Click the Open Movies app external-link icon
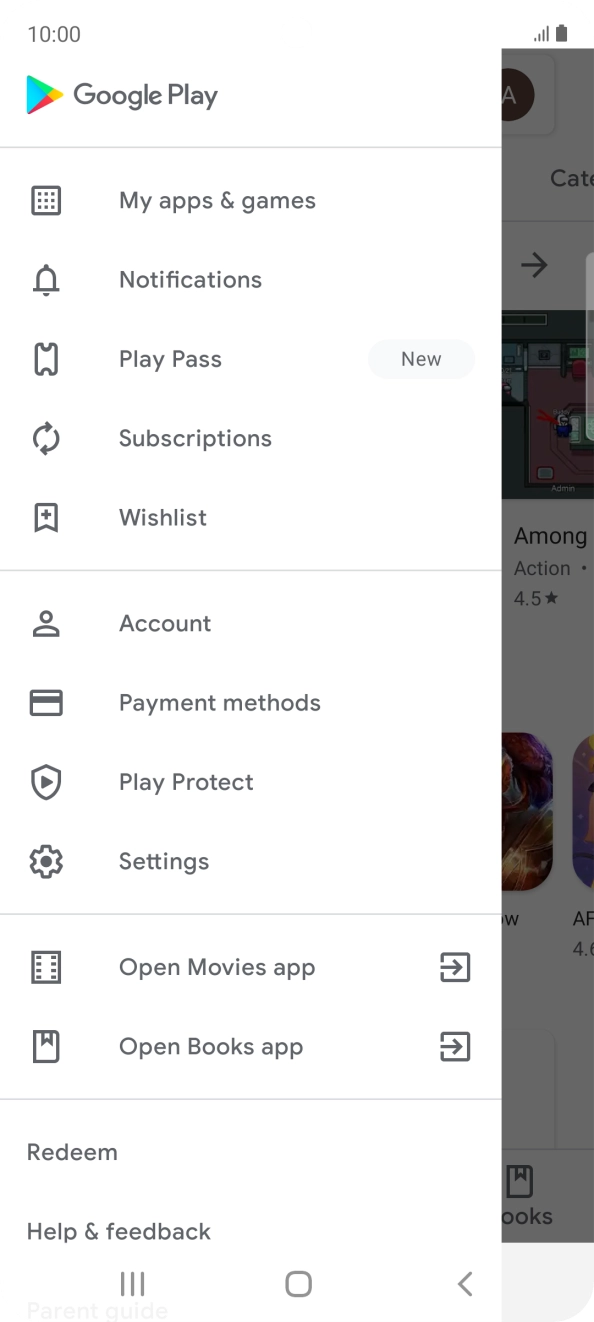Image resolution: width=594 pixels, height=1322 pixels. 454,967
